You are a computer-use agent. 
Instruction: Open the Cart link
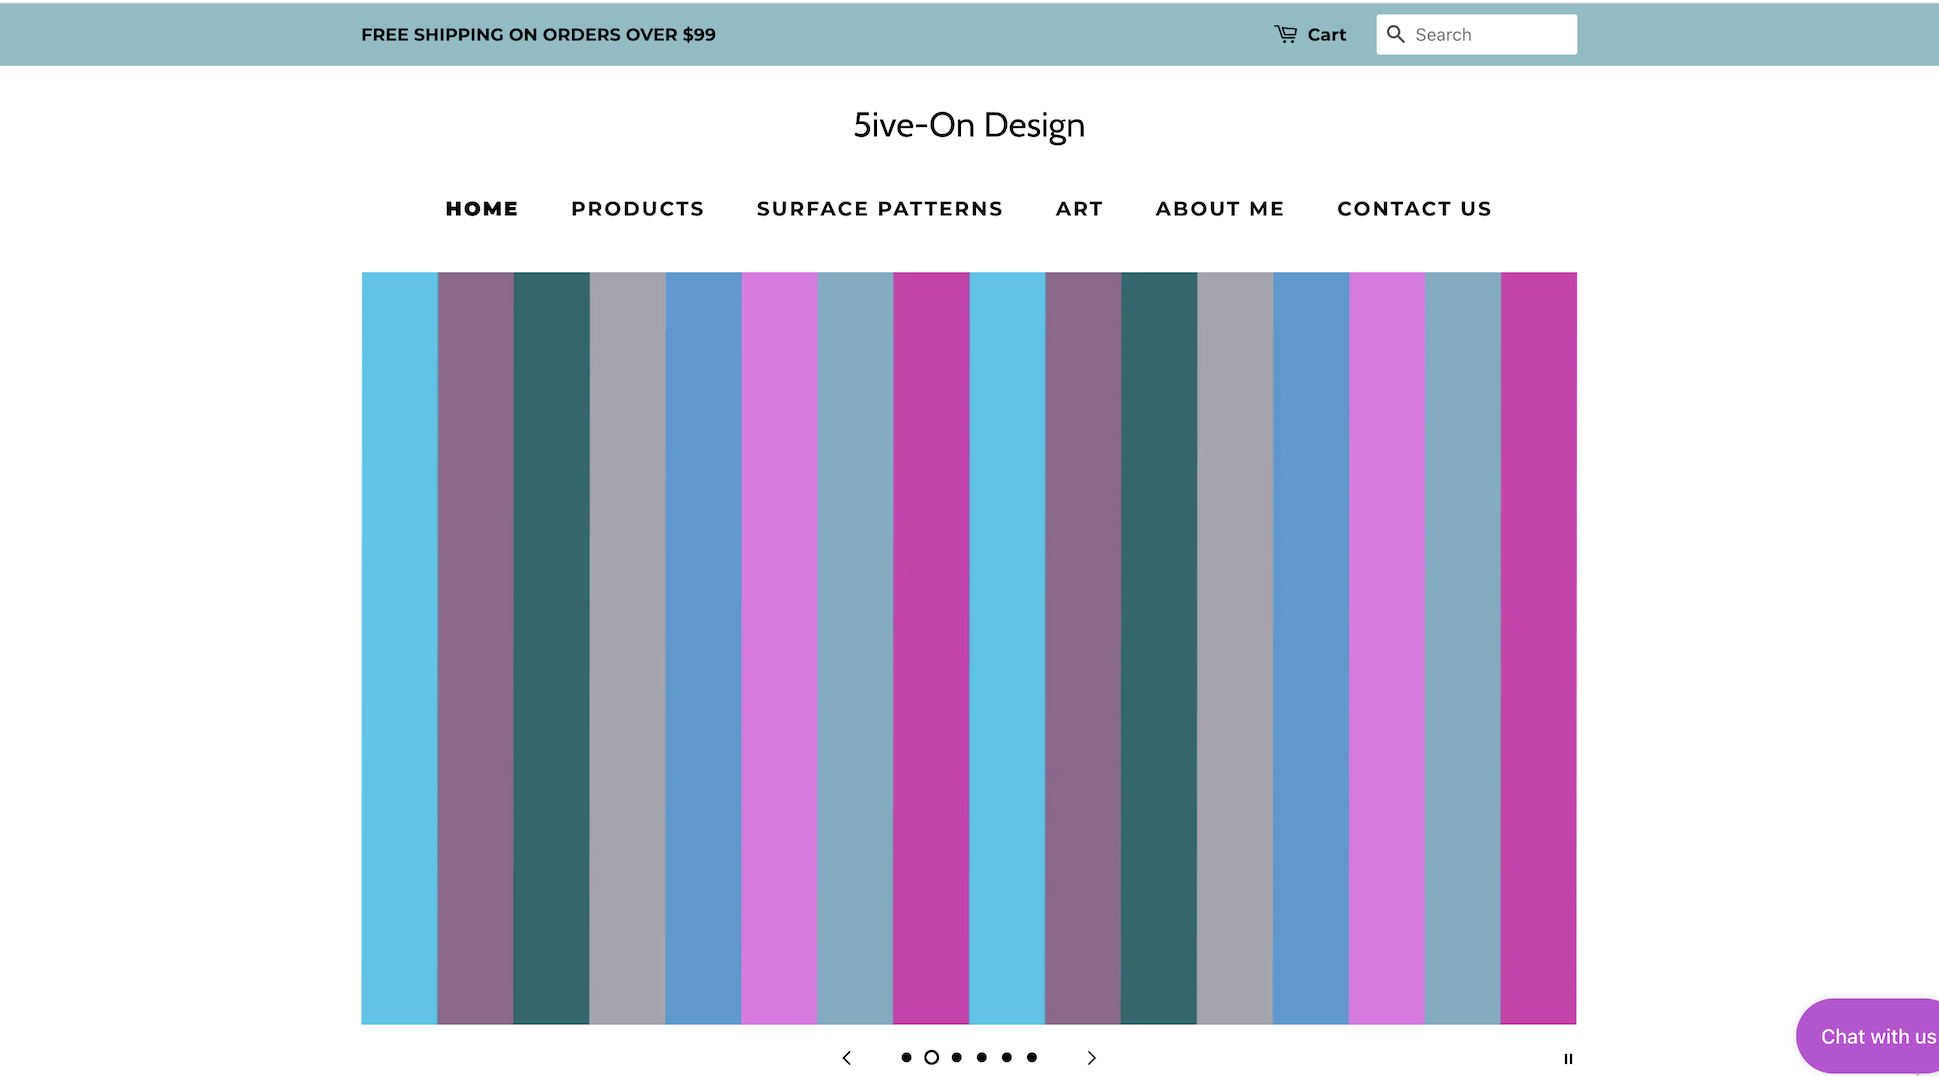[x=1326, y=35]
